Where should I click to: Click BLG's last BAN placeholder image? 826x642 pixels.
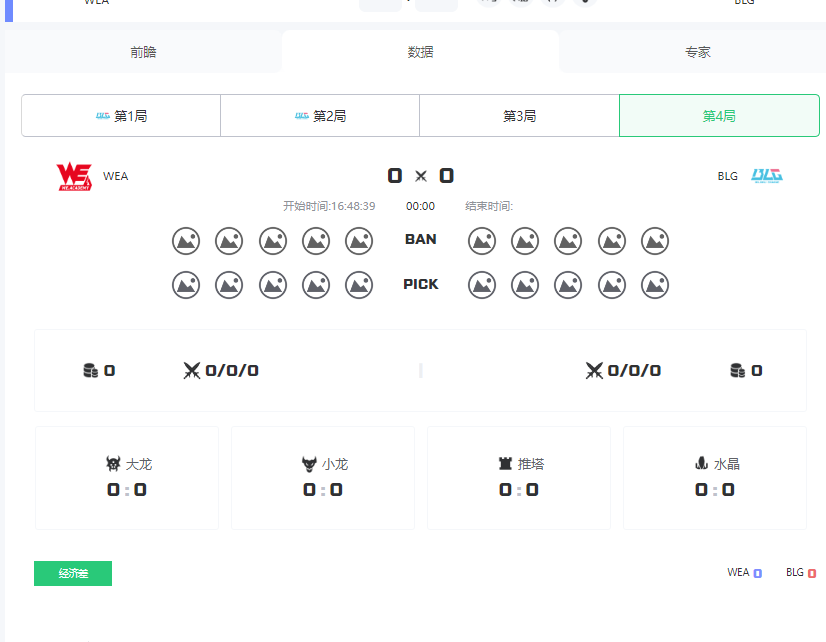click(655, 241)
